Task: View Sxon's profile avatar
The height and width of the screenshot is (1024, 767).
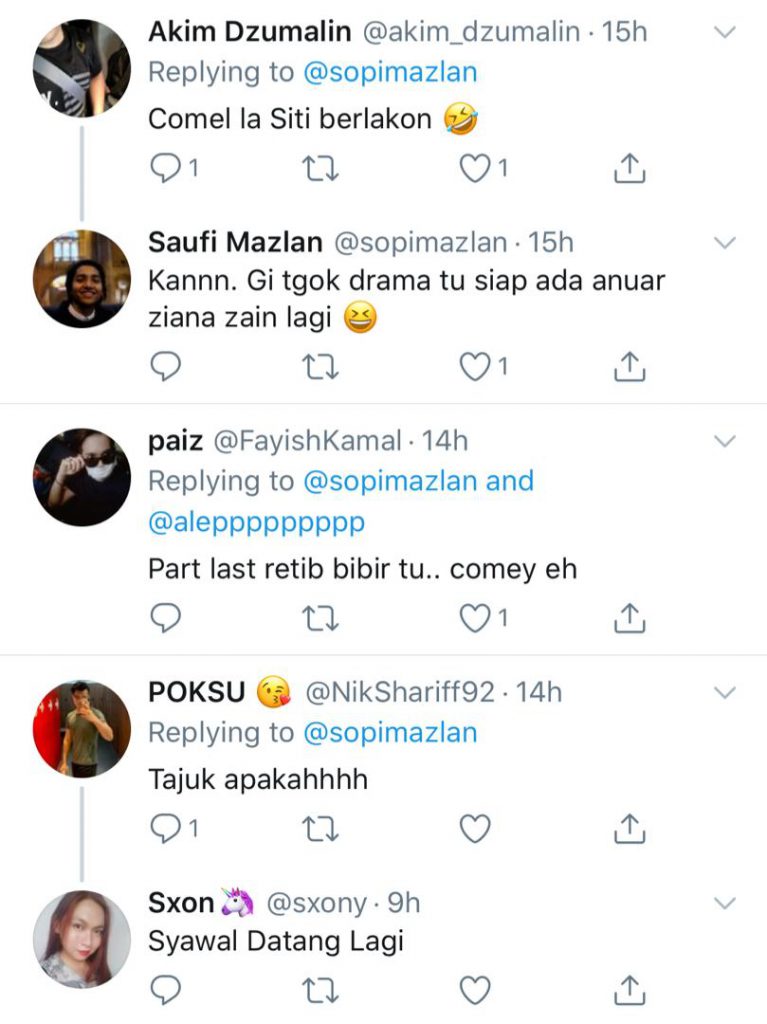Action: pos(82,939)
